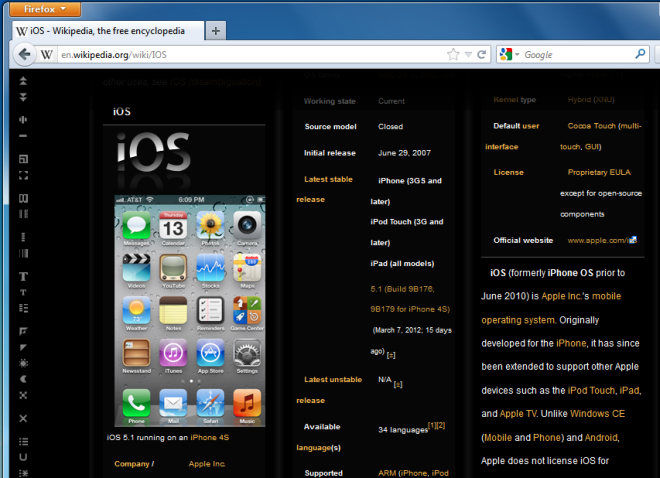Screen dimensions: 660x478
Task: Select the two striped columns icon
Action: click(23, 214)
